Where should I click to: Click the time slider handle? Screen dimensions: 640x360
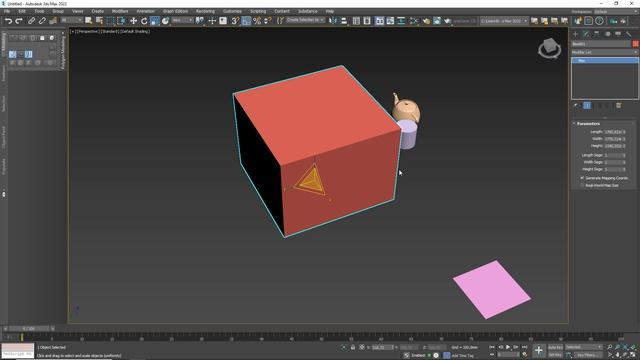point(29,328)
